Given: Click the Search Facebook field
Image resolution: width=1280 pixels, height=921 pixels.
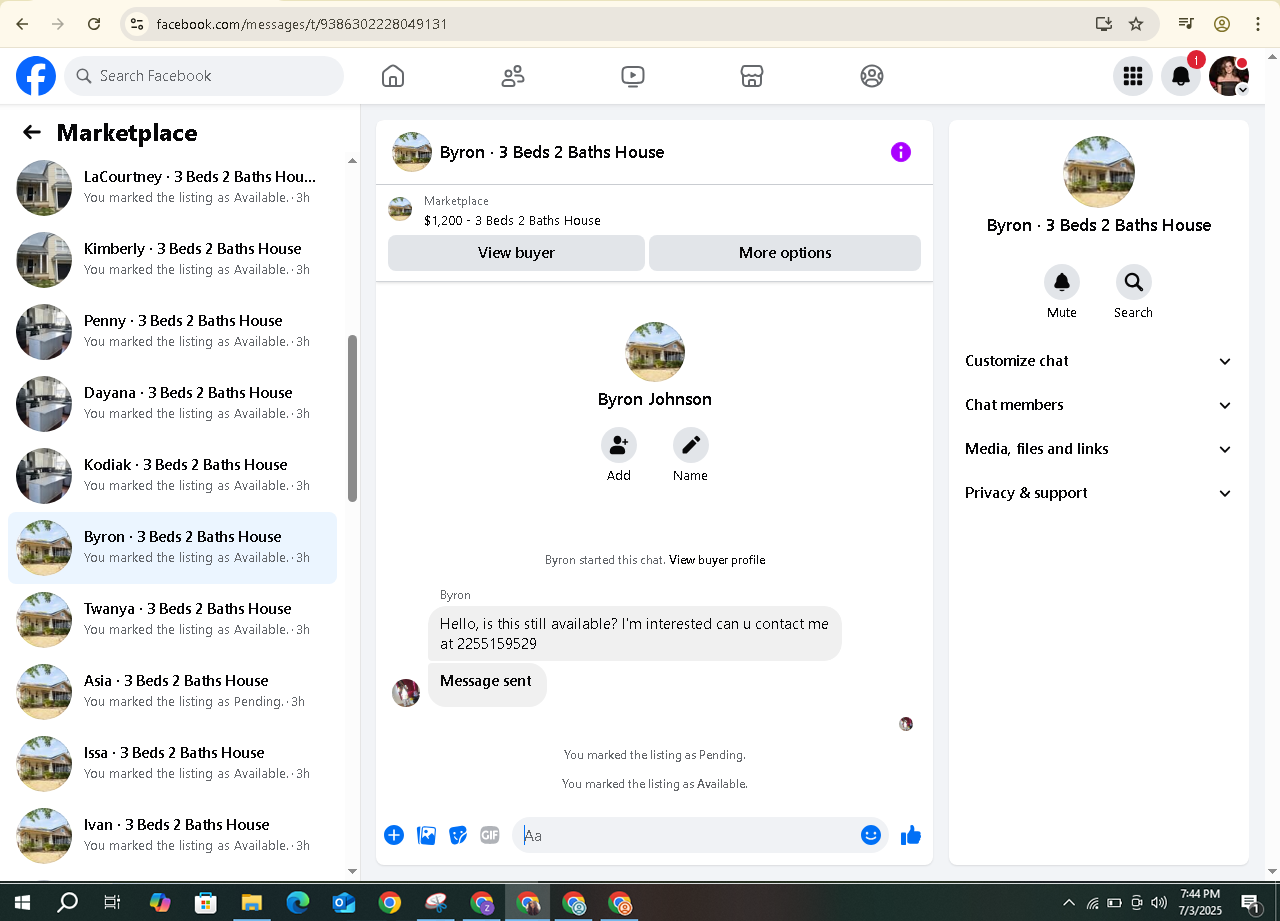Looking at the screenshot, I should (x=204, y=76).
